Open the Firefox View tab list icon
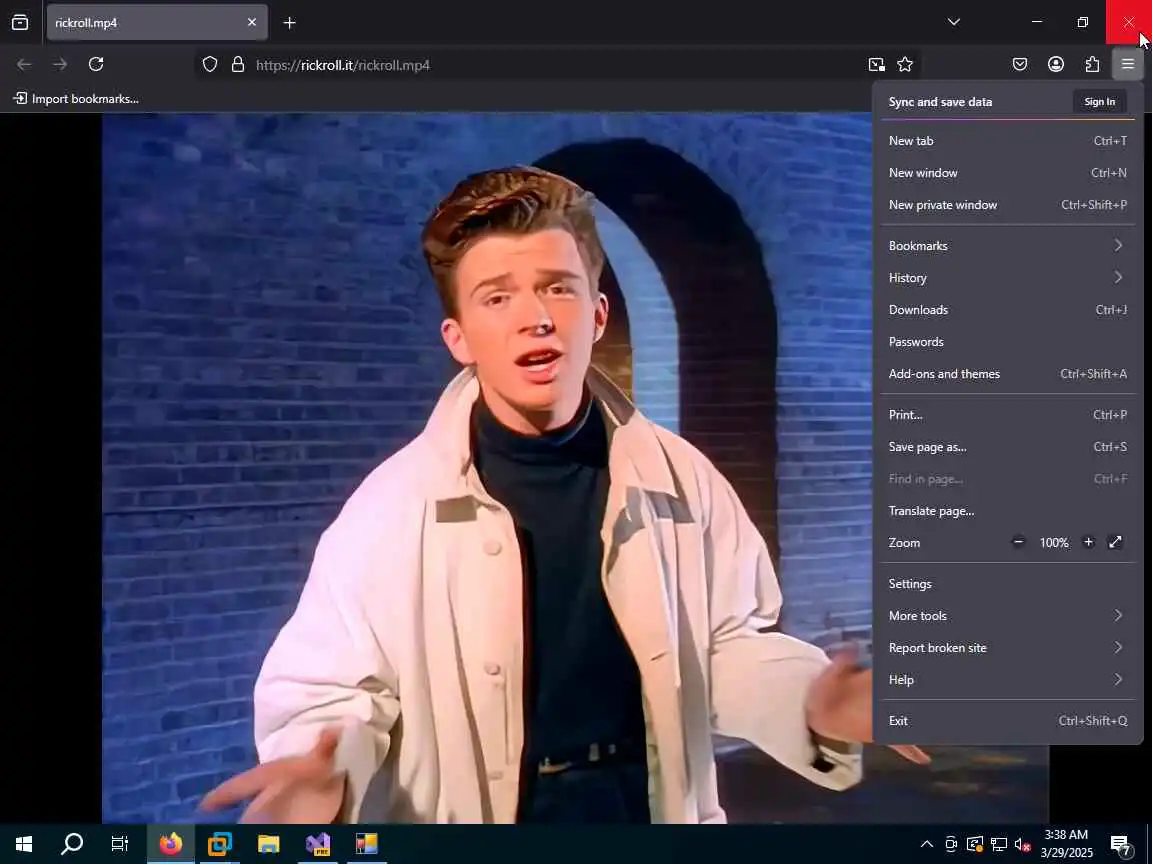The image size is (1152, 864). (x=20, y=22)
